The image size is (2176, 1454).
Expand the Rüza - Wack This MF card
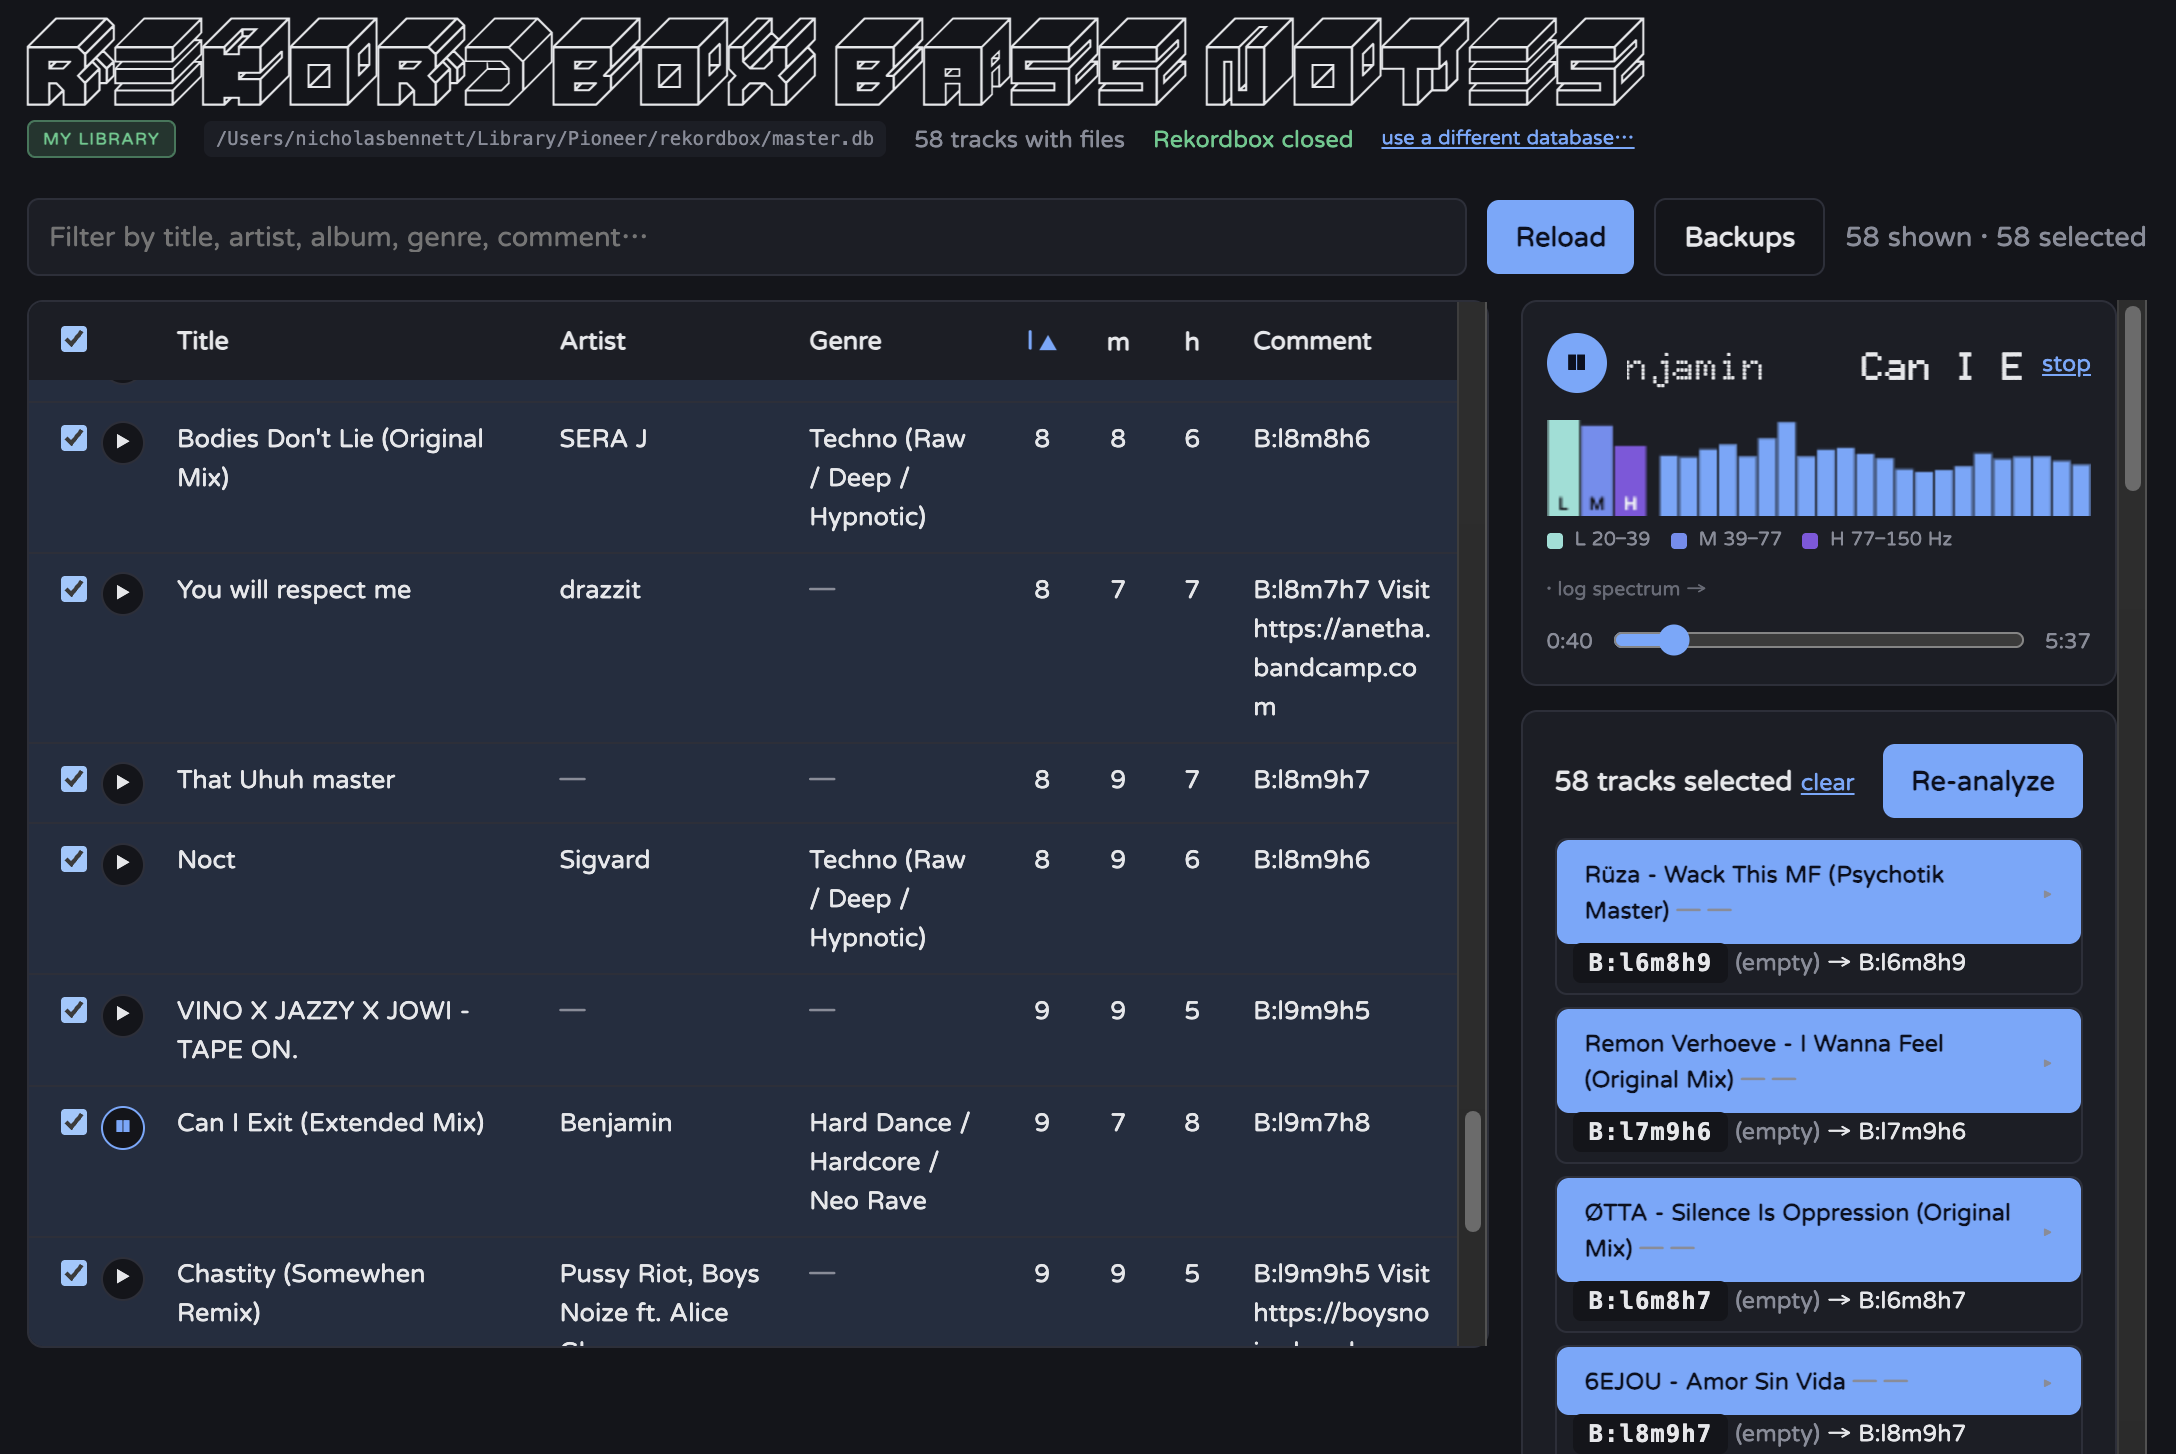(x=1818, y=892)
